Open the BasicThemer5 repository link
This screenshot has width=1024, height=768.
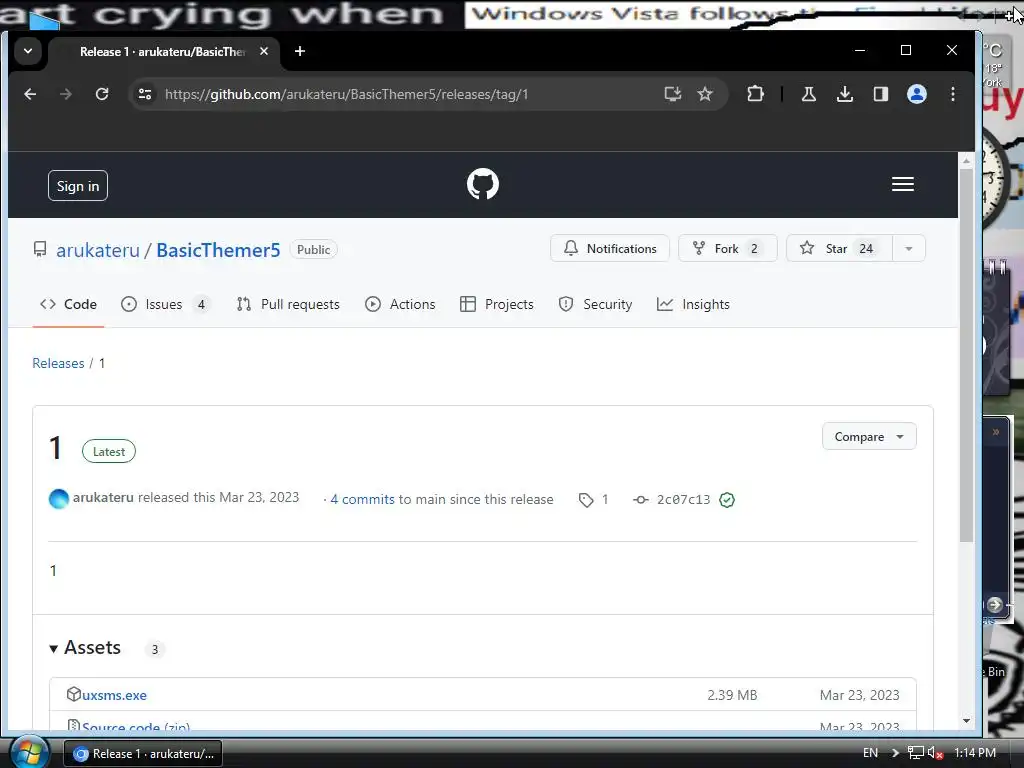(218, 250)
